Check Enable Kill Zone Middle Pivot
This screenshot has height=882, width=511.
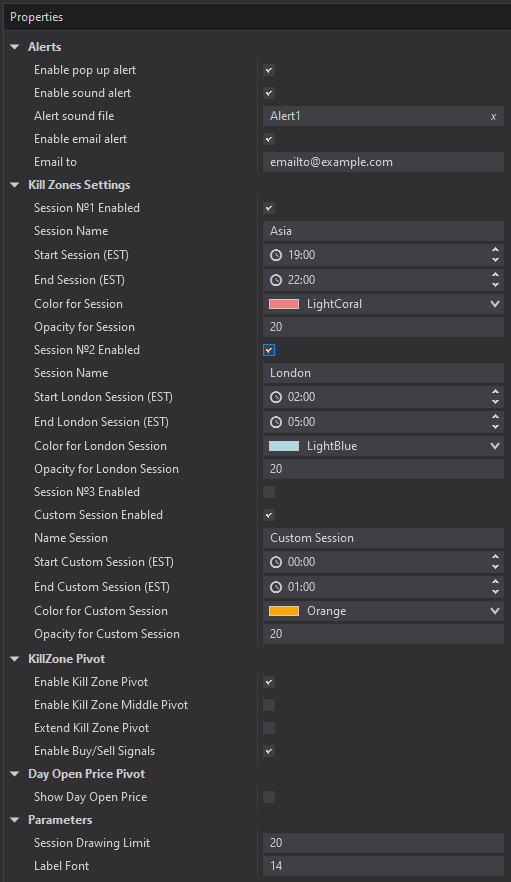tap(269, 705)
